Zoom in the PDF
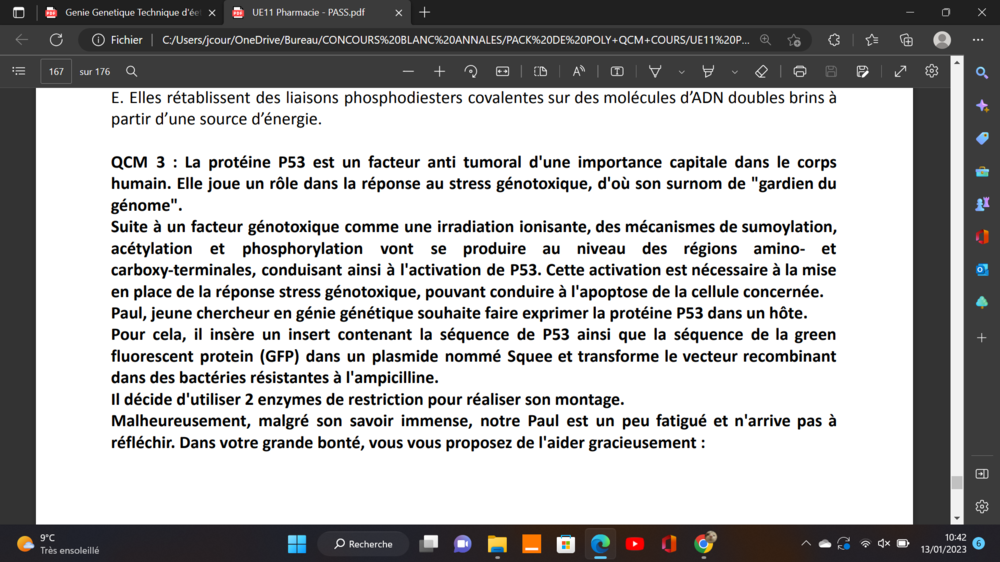The height and width of the screenshot is (562, 1000). 439,71
